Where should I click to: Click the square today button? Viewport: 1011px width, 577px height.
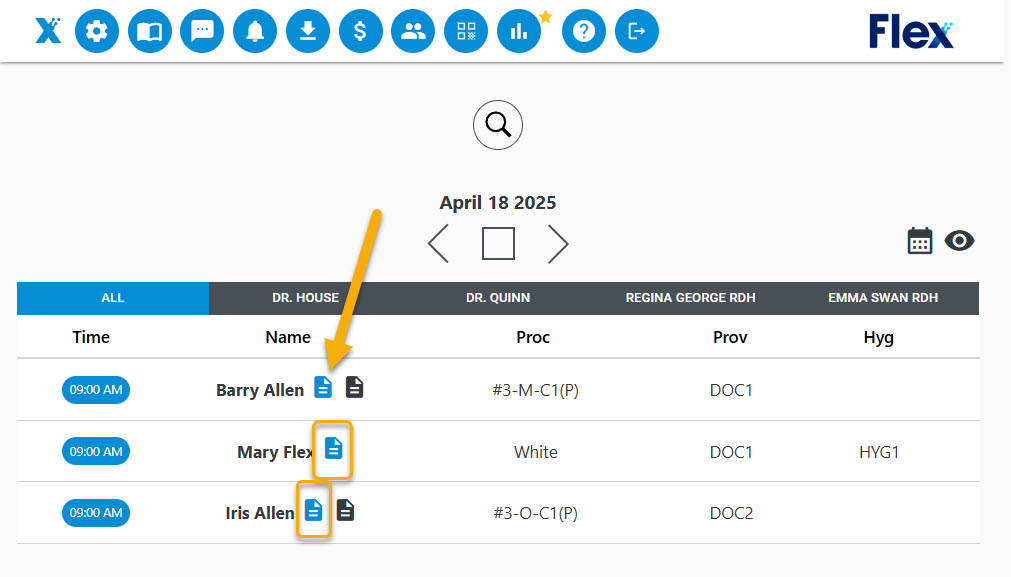[498, 244]
